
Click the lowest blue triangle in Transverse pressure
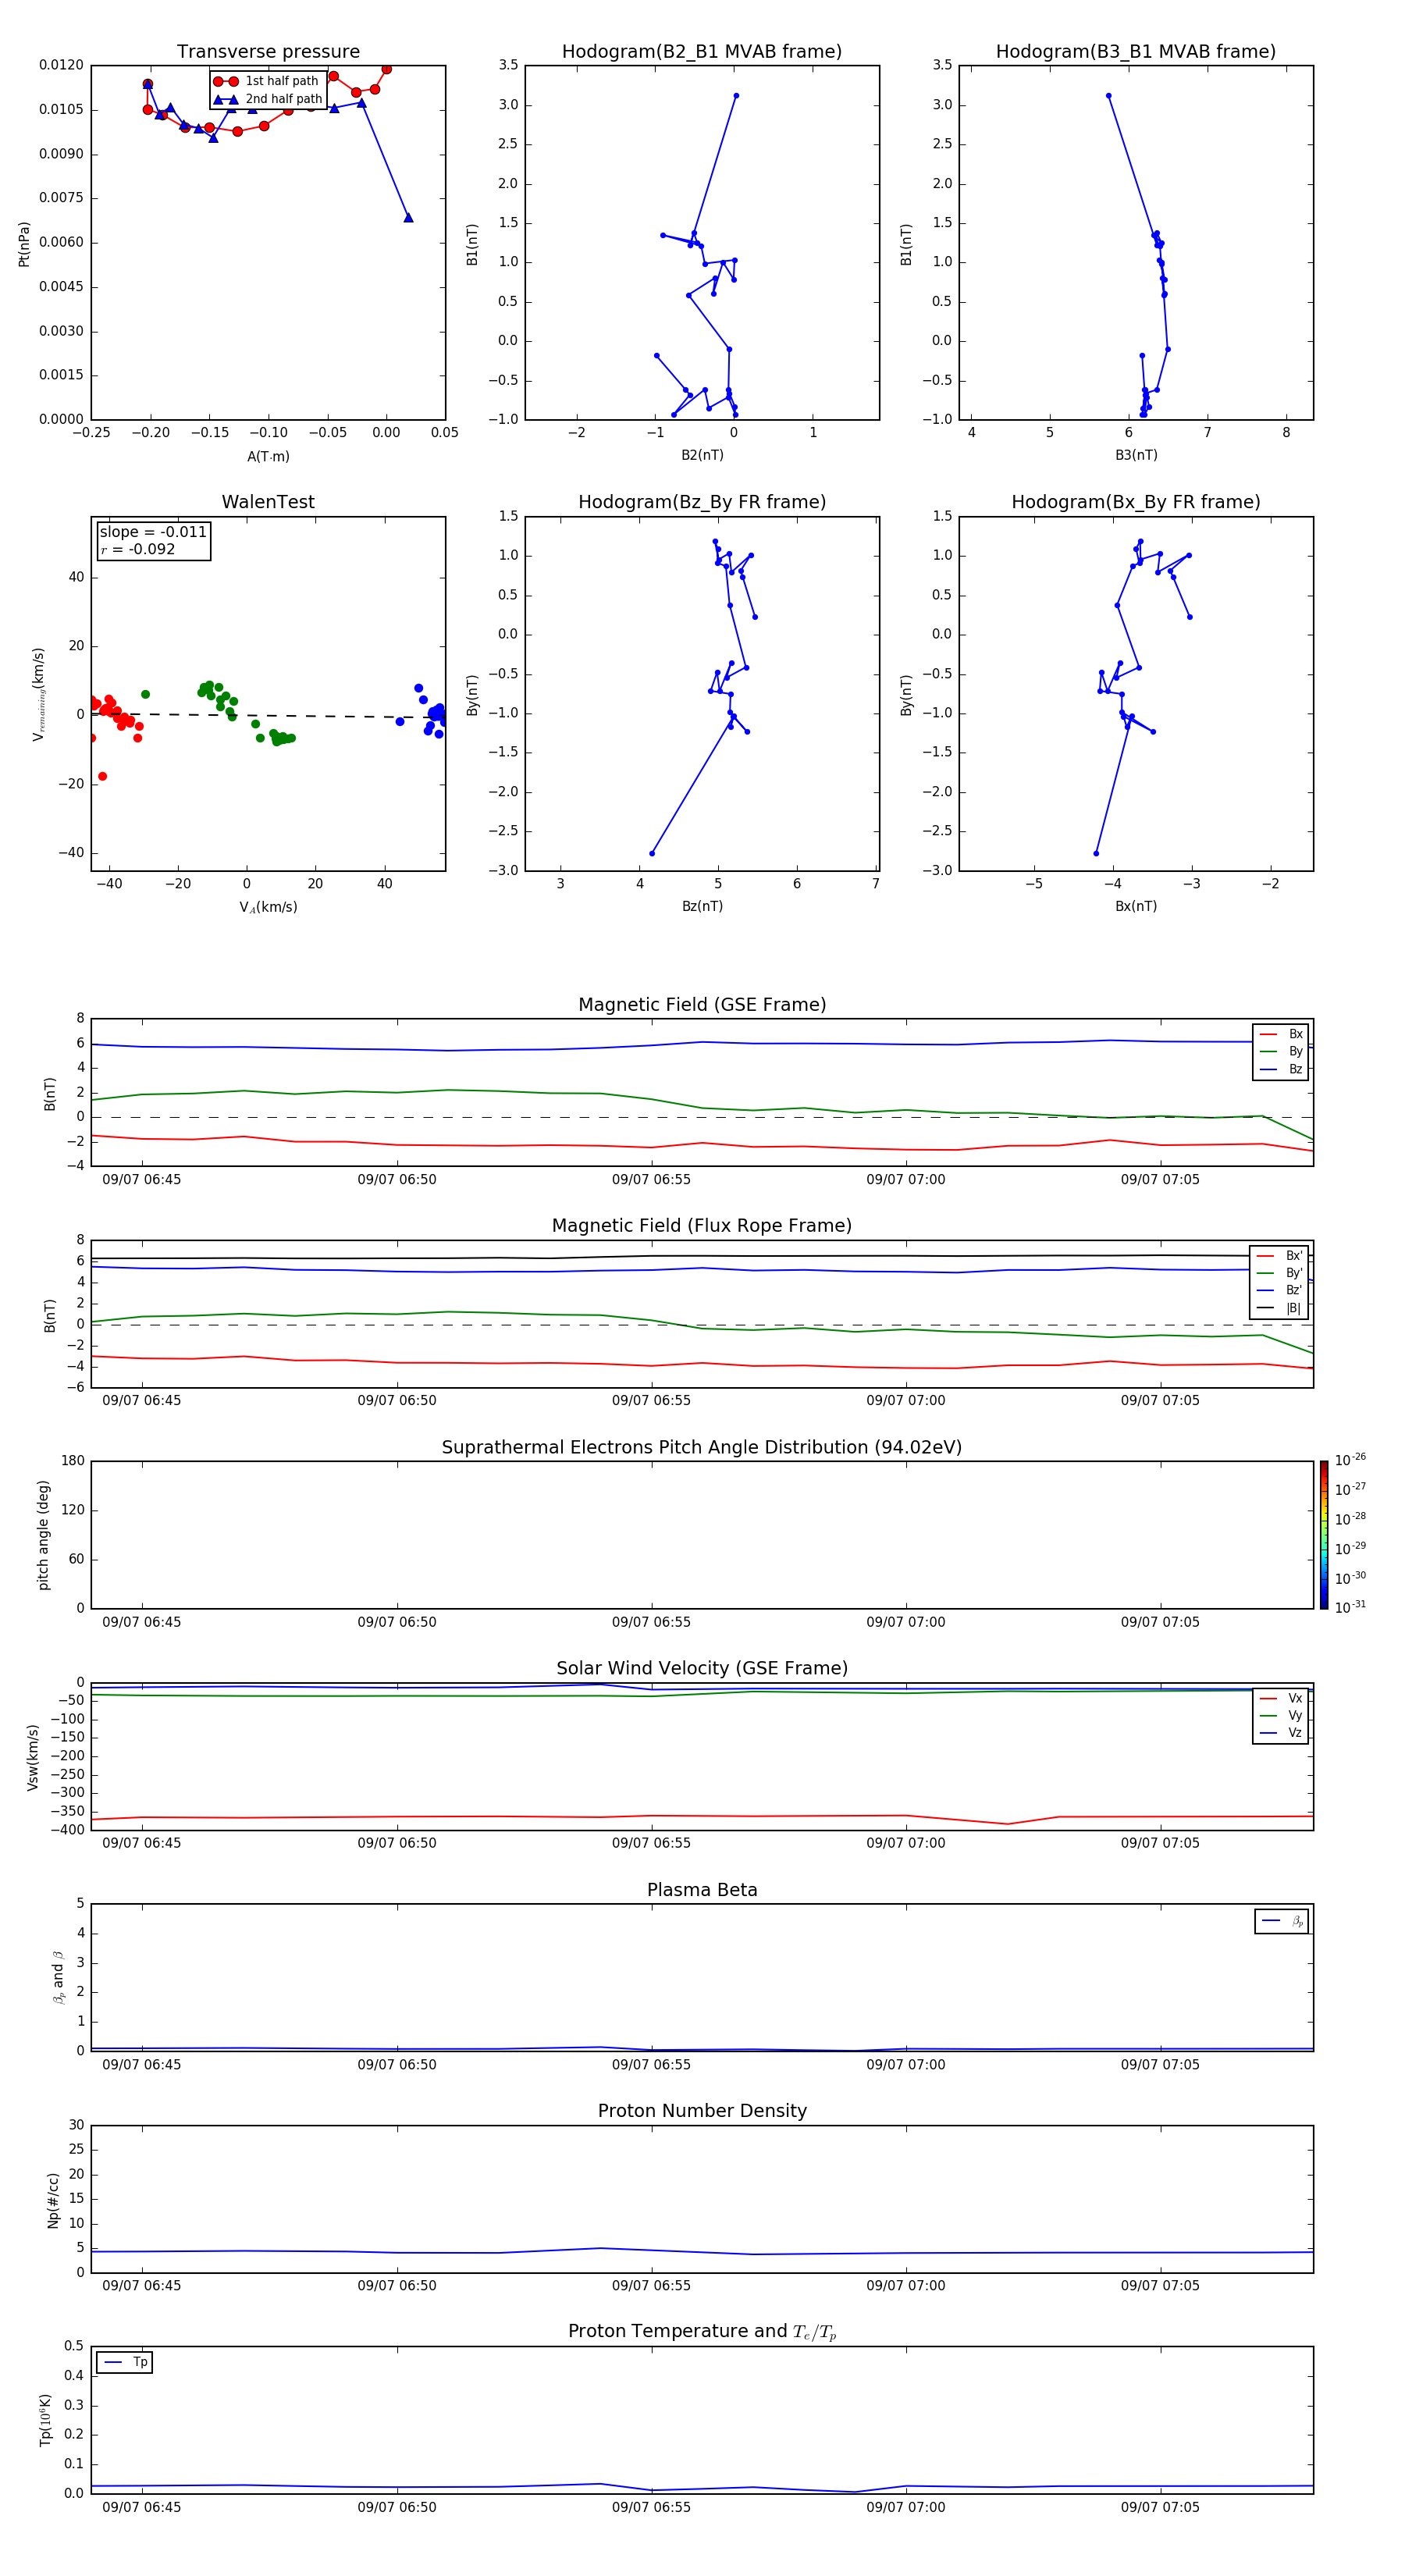click(408, 217)
